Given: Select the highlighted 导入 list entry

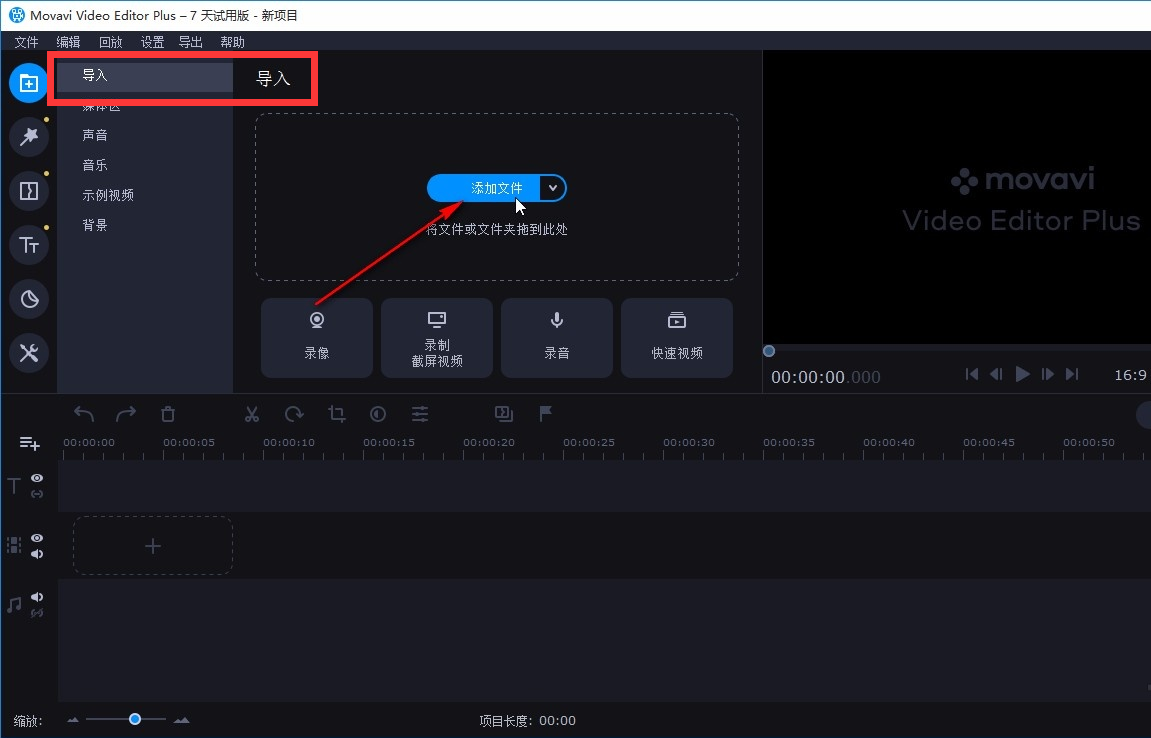Looking at the screenshot, I should [x=145, y=76].
